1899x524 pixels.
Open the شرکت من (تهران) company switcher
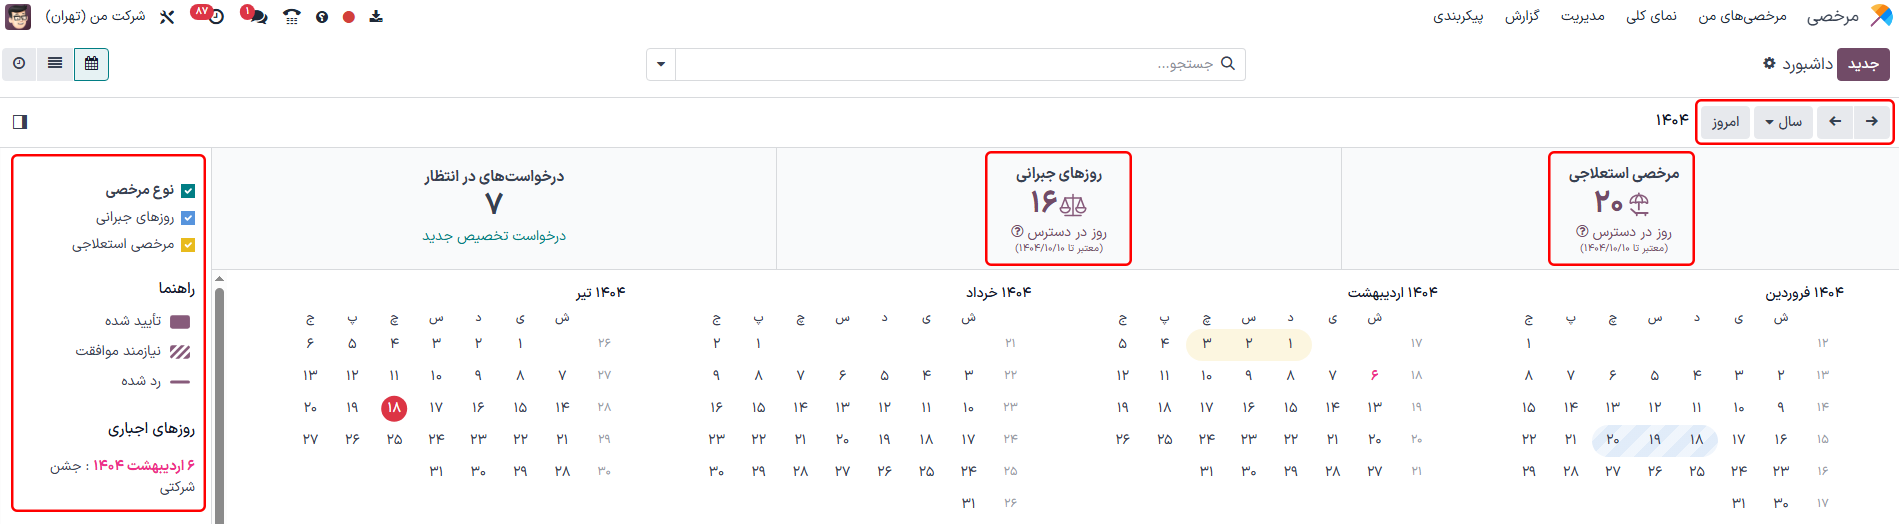click(x=96, y=17)
